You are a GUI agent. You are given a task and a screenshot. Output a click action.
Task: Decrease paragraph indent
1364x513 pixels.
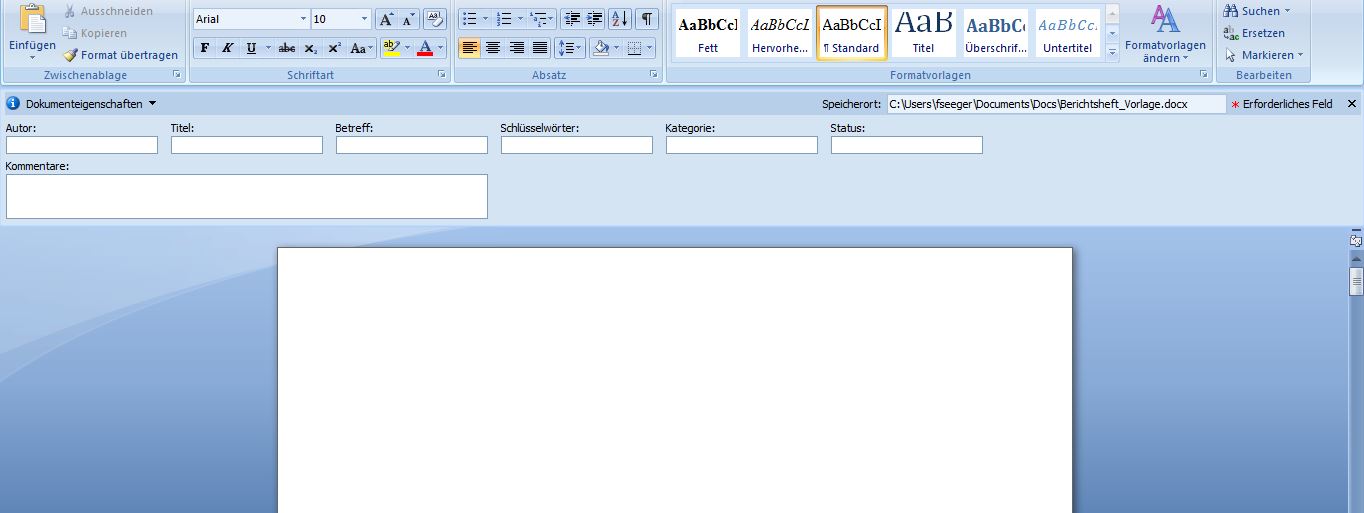pyautogui.click(x=572, y=19)
